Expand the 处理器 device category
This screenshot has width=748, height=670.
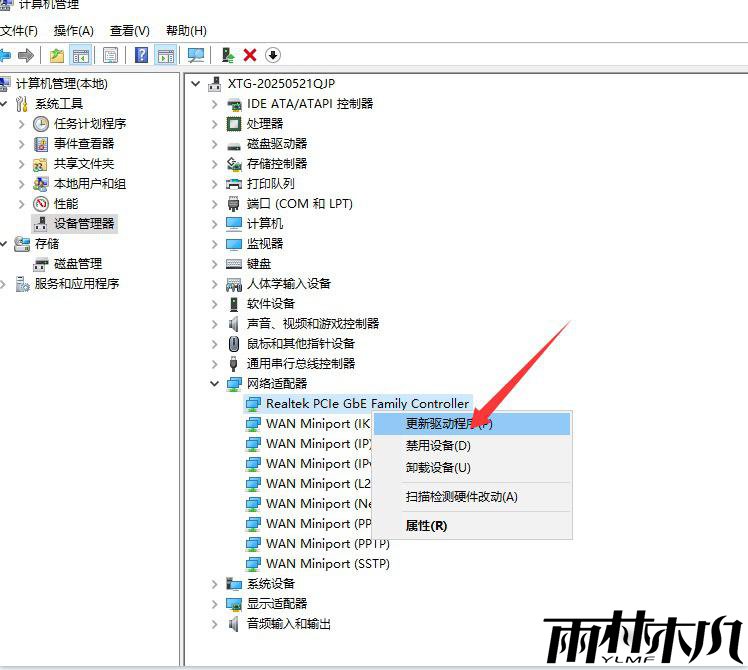coord(214,124)
